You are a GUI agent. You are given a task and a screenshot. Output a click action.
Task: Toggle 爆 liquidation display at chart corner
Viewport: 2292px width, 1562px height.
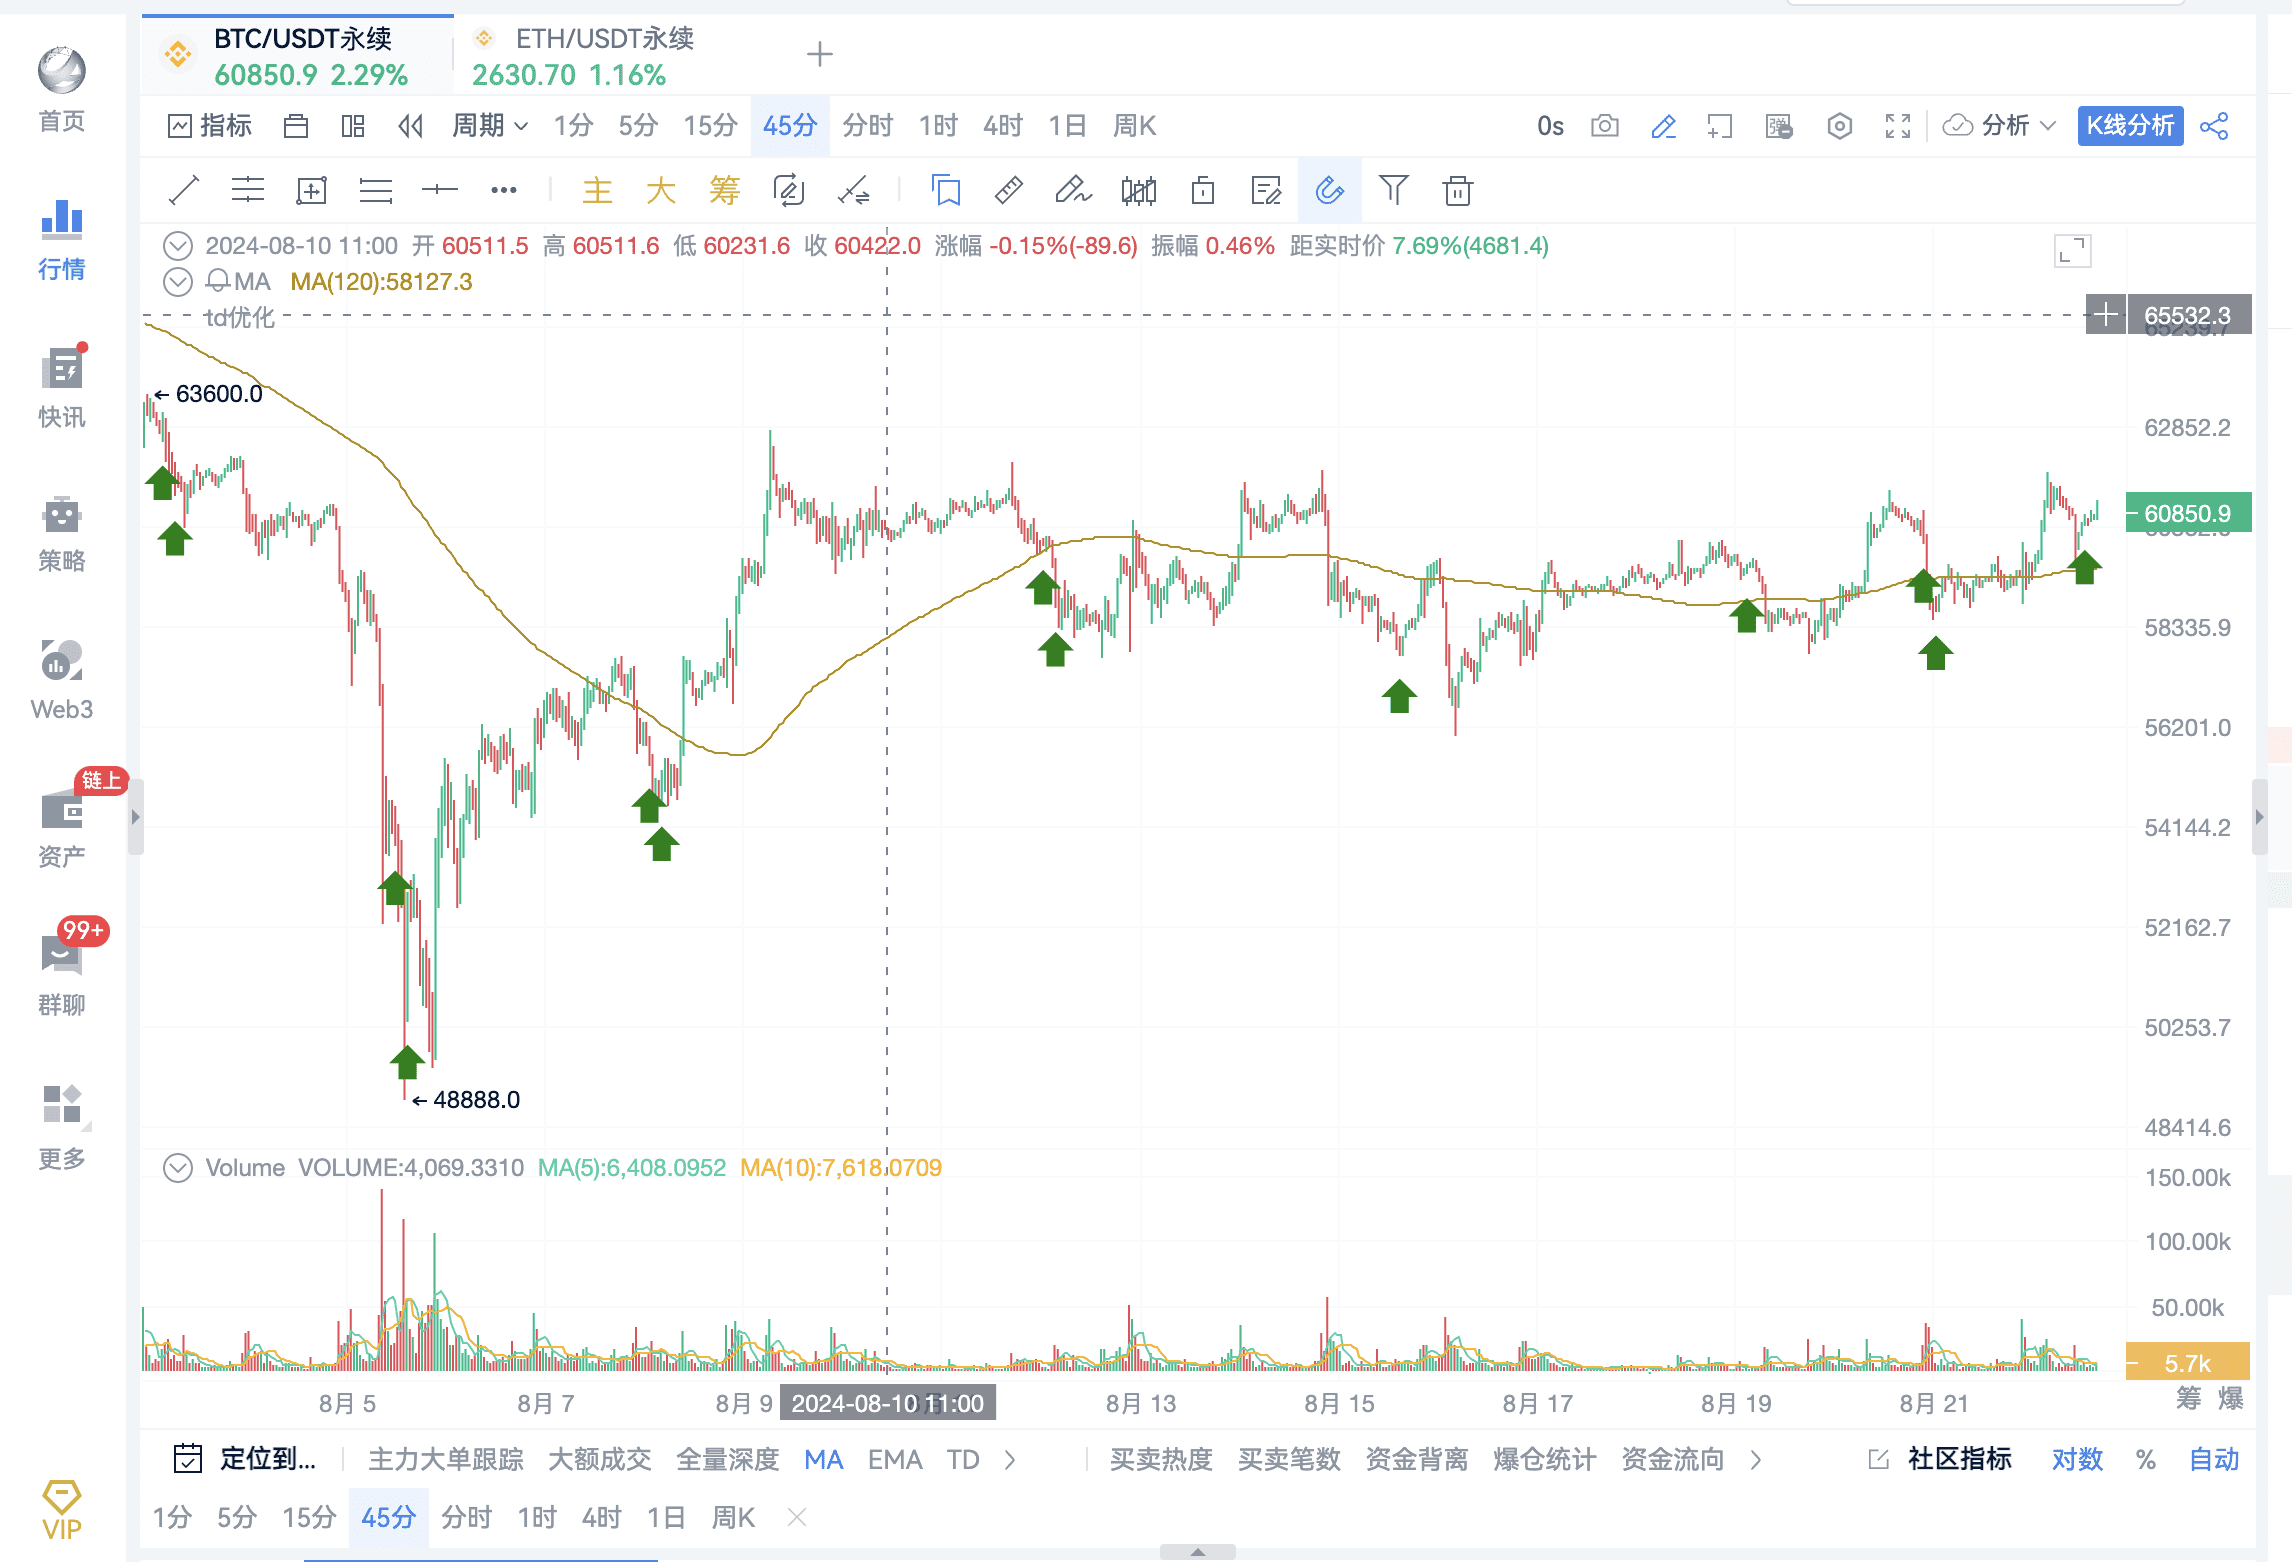pos(2230,1398)
